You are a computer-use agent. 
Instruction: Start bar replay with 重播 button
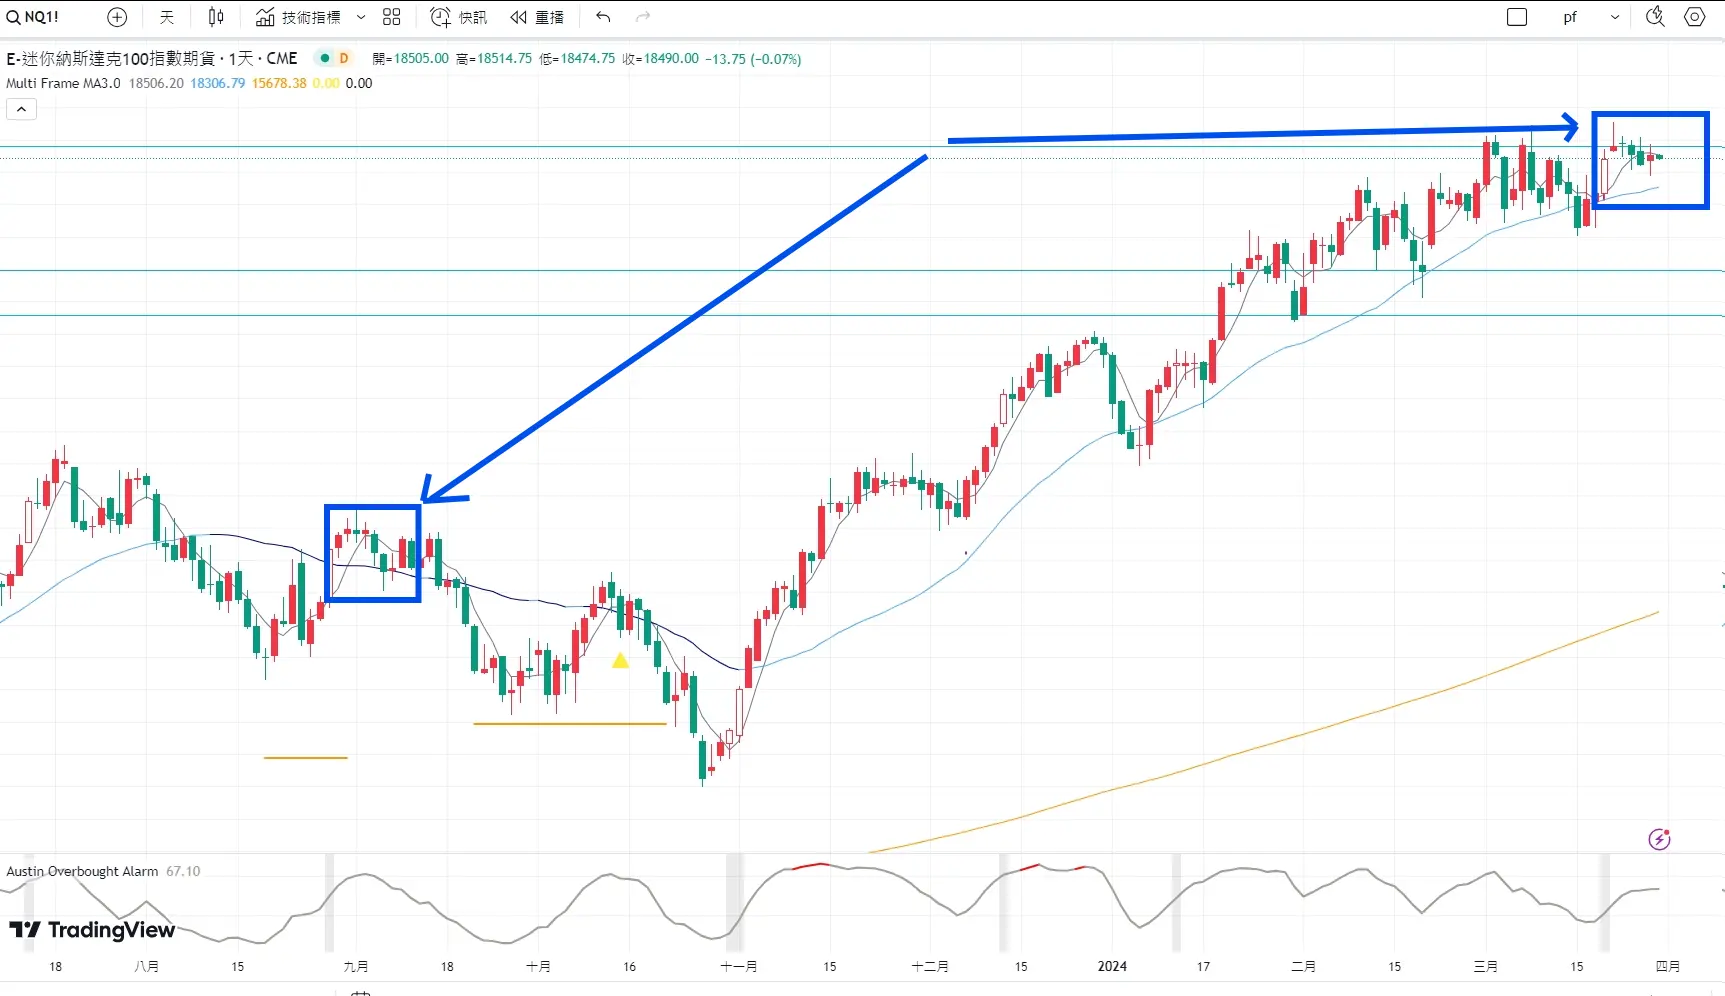pos(537,17)
